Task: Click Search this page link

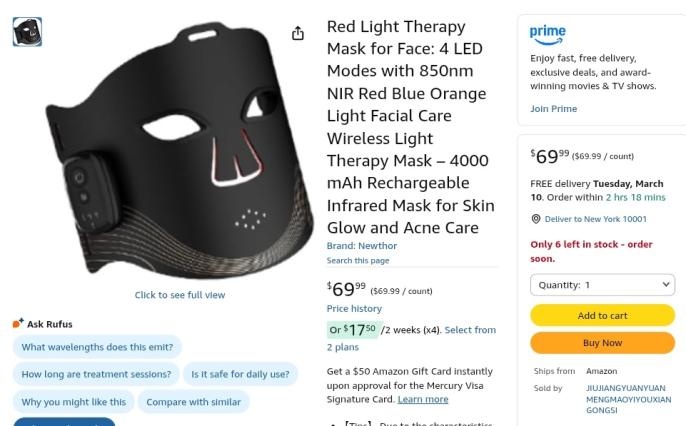Action: tap(358, 260)
